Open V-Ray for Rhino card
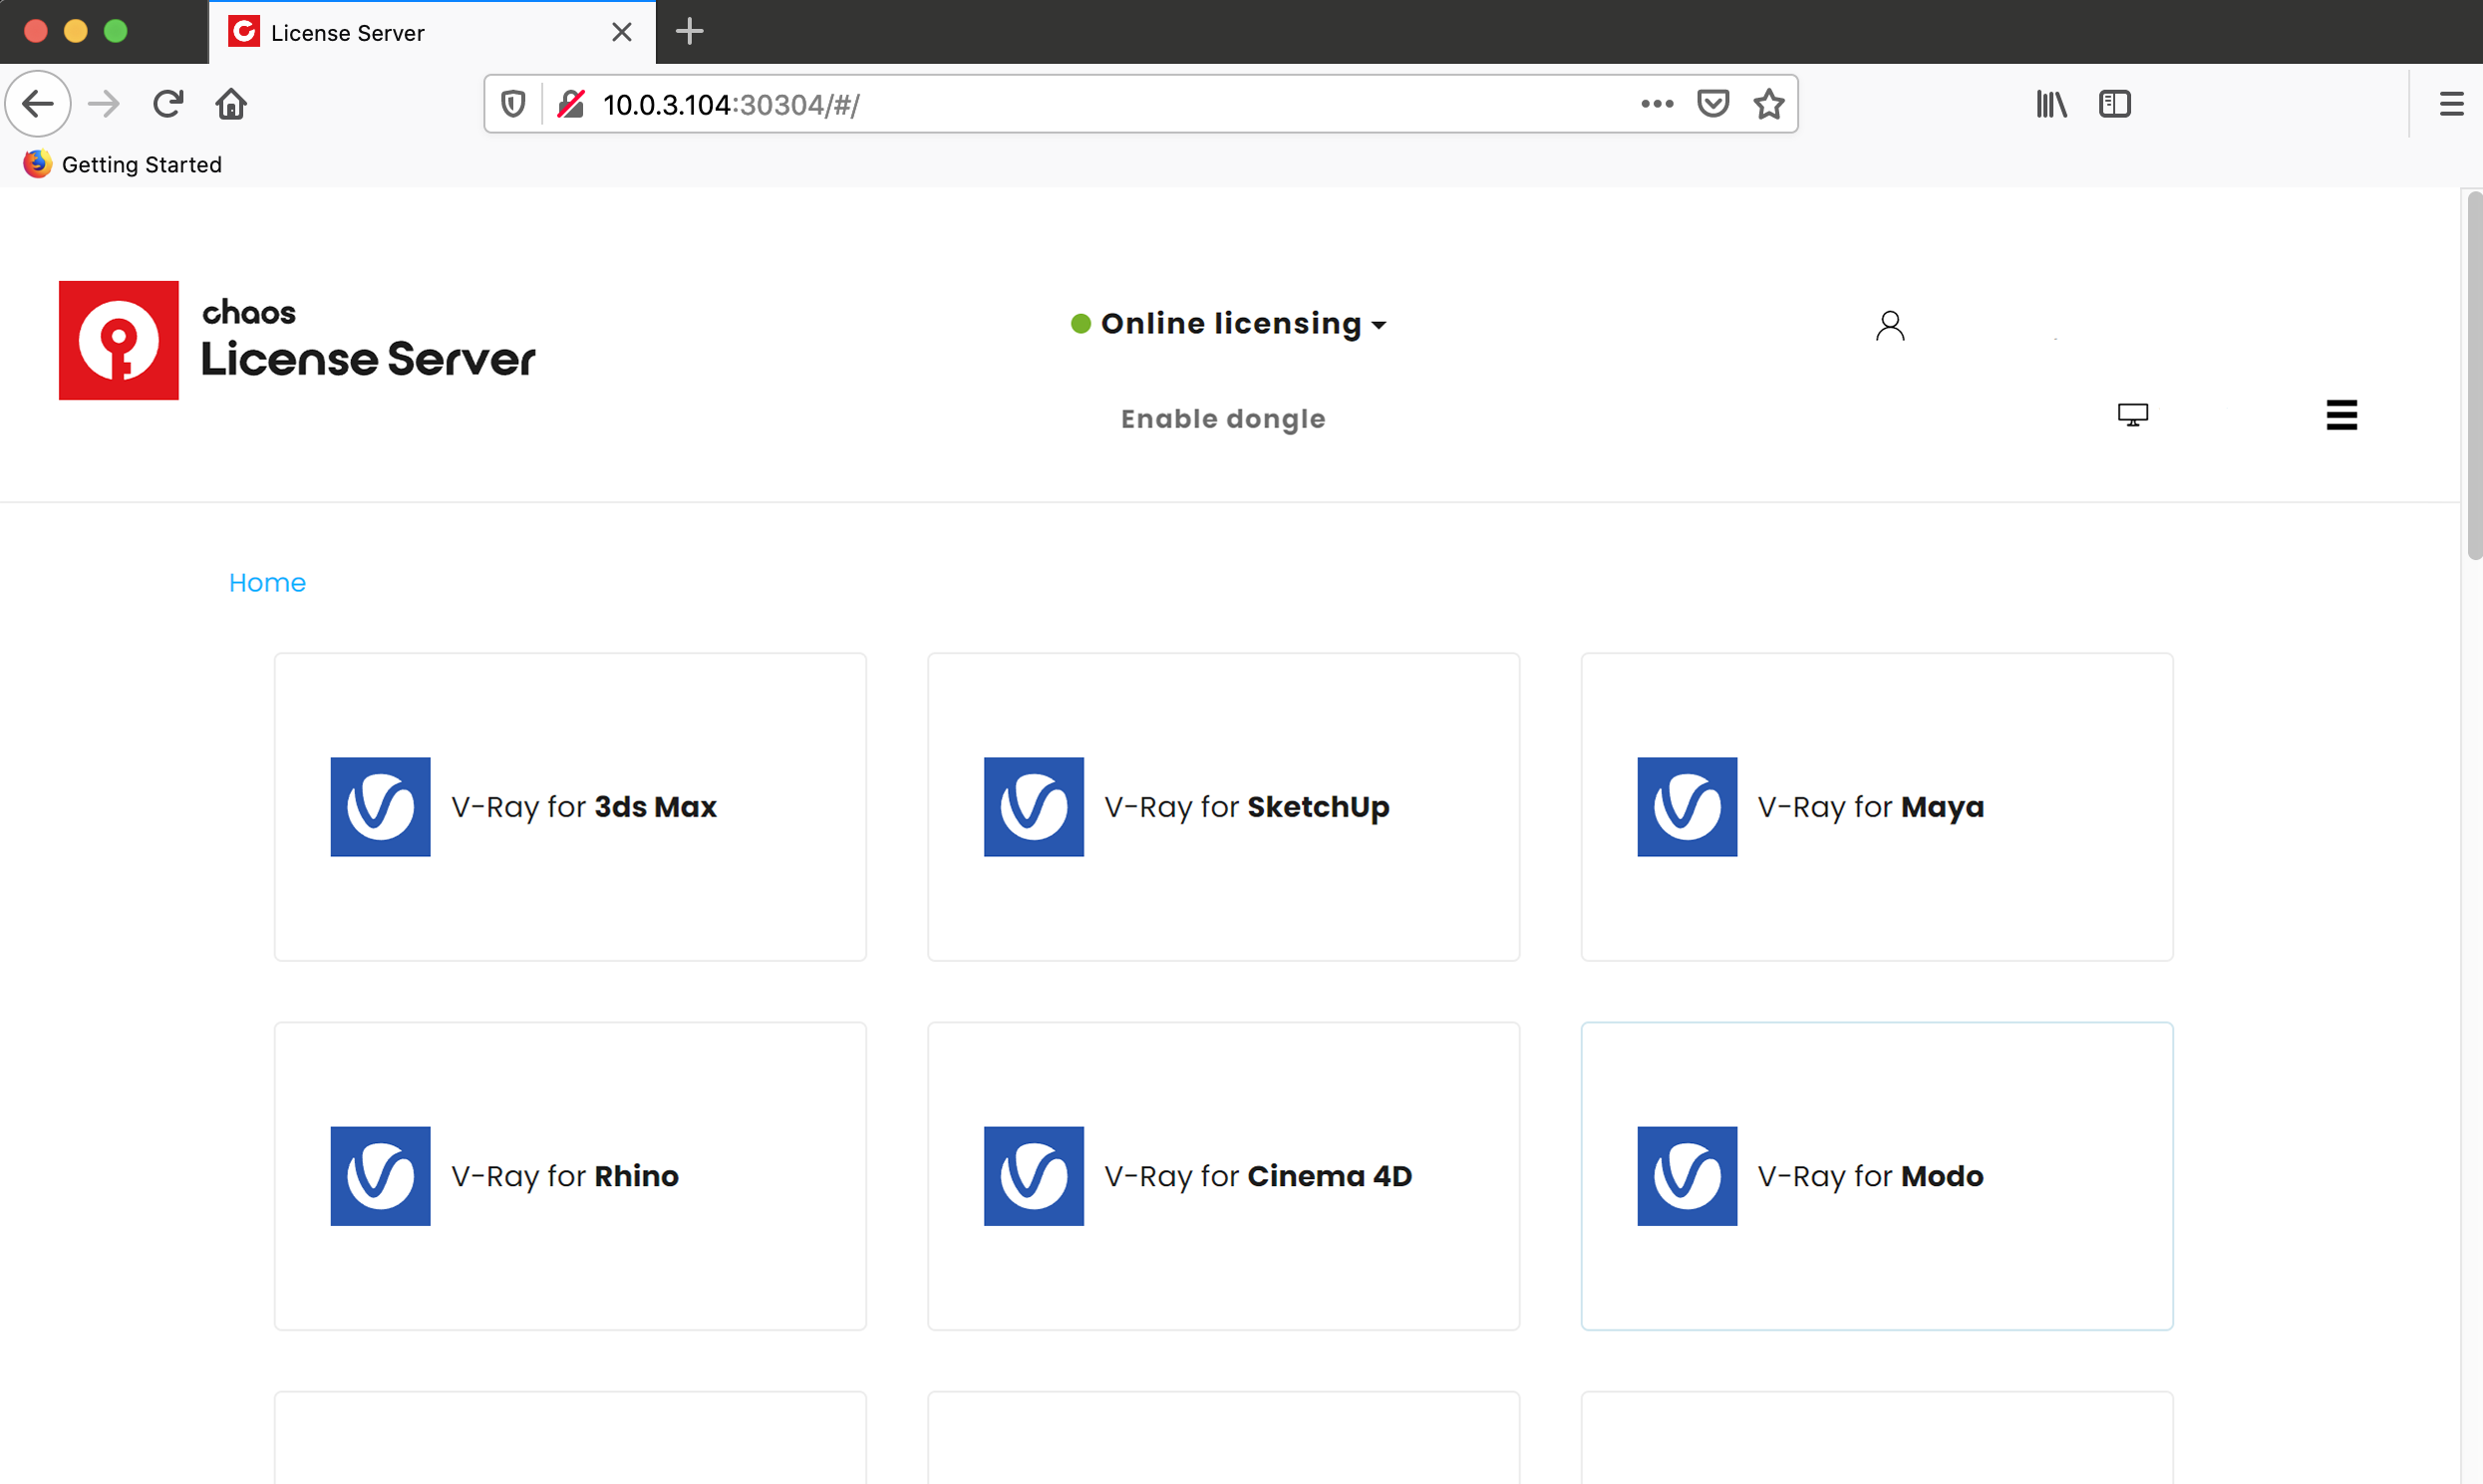The image size is (2483, 1484). tap(570, 1176)
